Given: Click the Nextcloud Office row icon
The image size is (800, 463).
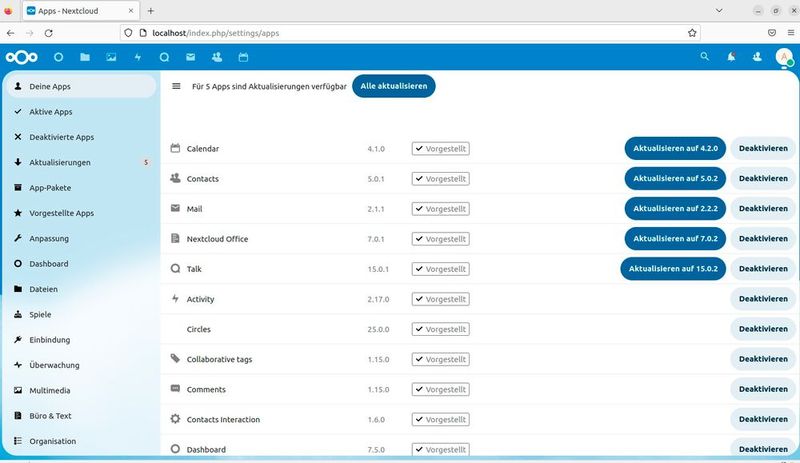Looking at the screenshot, I should [x=175, y=238].
